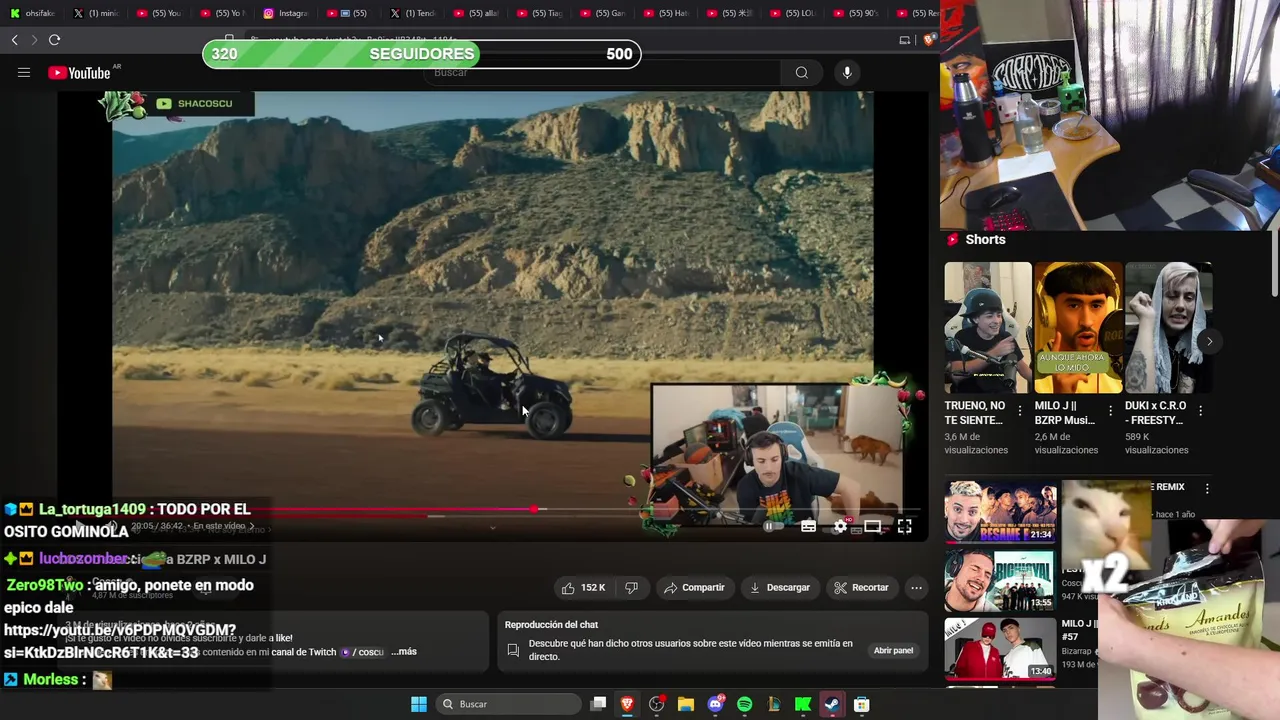Click the Recortar clip button
This screenshot has height=720, width=1280.
pyautogui.click(x=861, y=587)
